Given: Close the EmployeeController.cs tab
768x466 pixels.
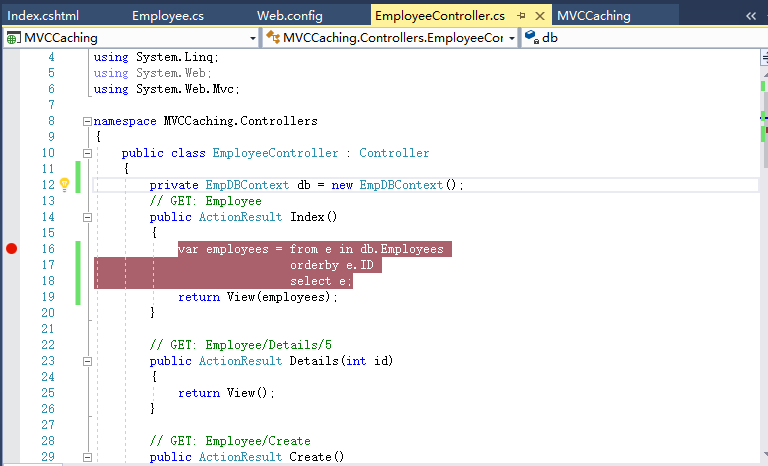Looking at the screenshot, I should [540, 16].
